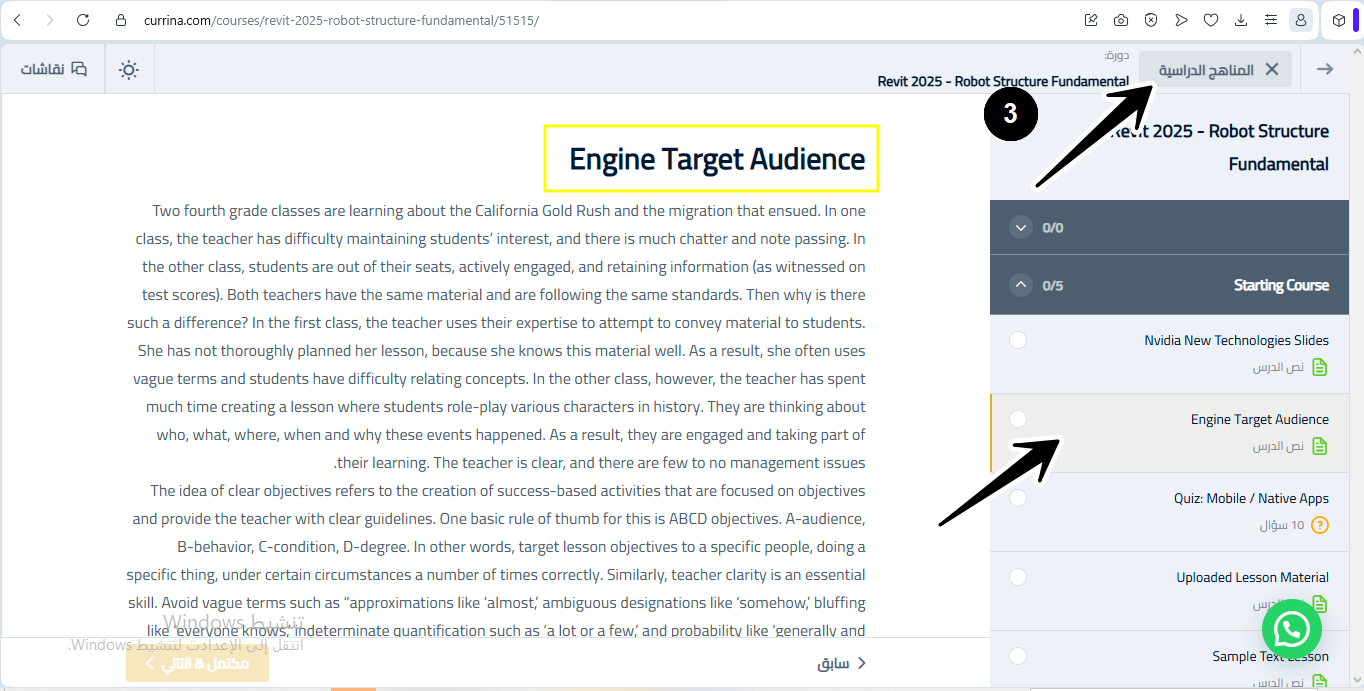Click the browser downloads icon
The height and width of the screenshot is (691, 1364).
pos(1241,20)
